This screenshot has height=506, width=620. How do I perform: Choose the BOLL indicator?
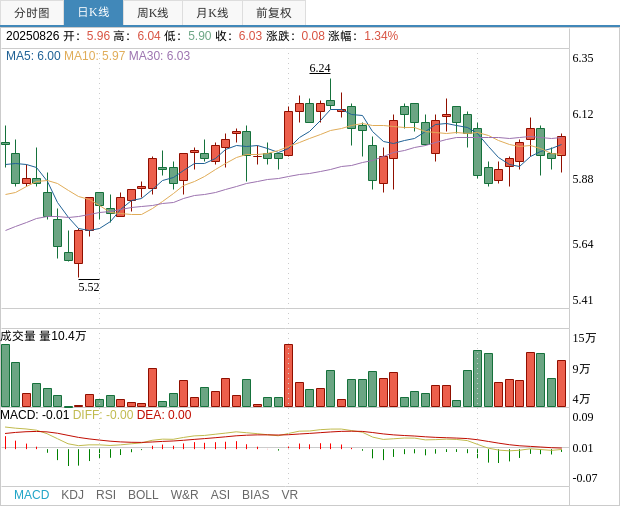143,495
